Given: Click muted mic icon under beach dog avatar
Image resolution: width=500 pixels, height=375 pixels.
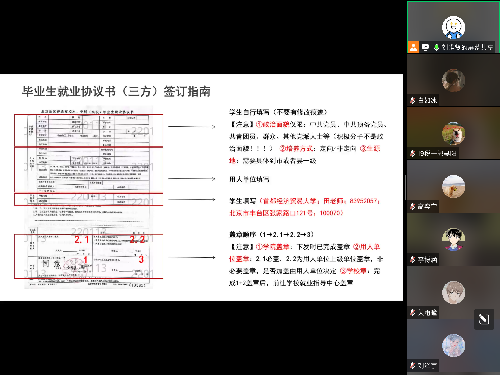Looking at the screenshot, I should point(413,206).
